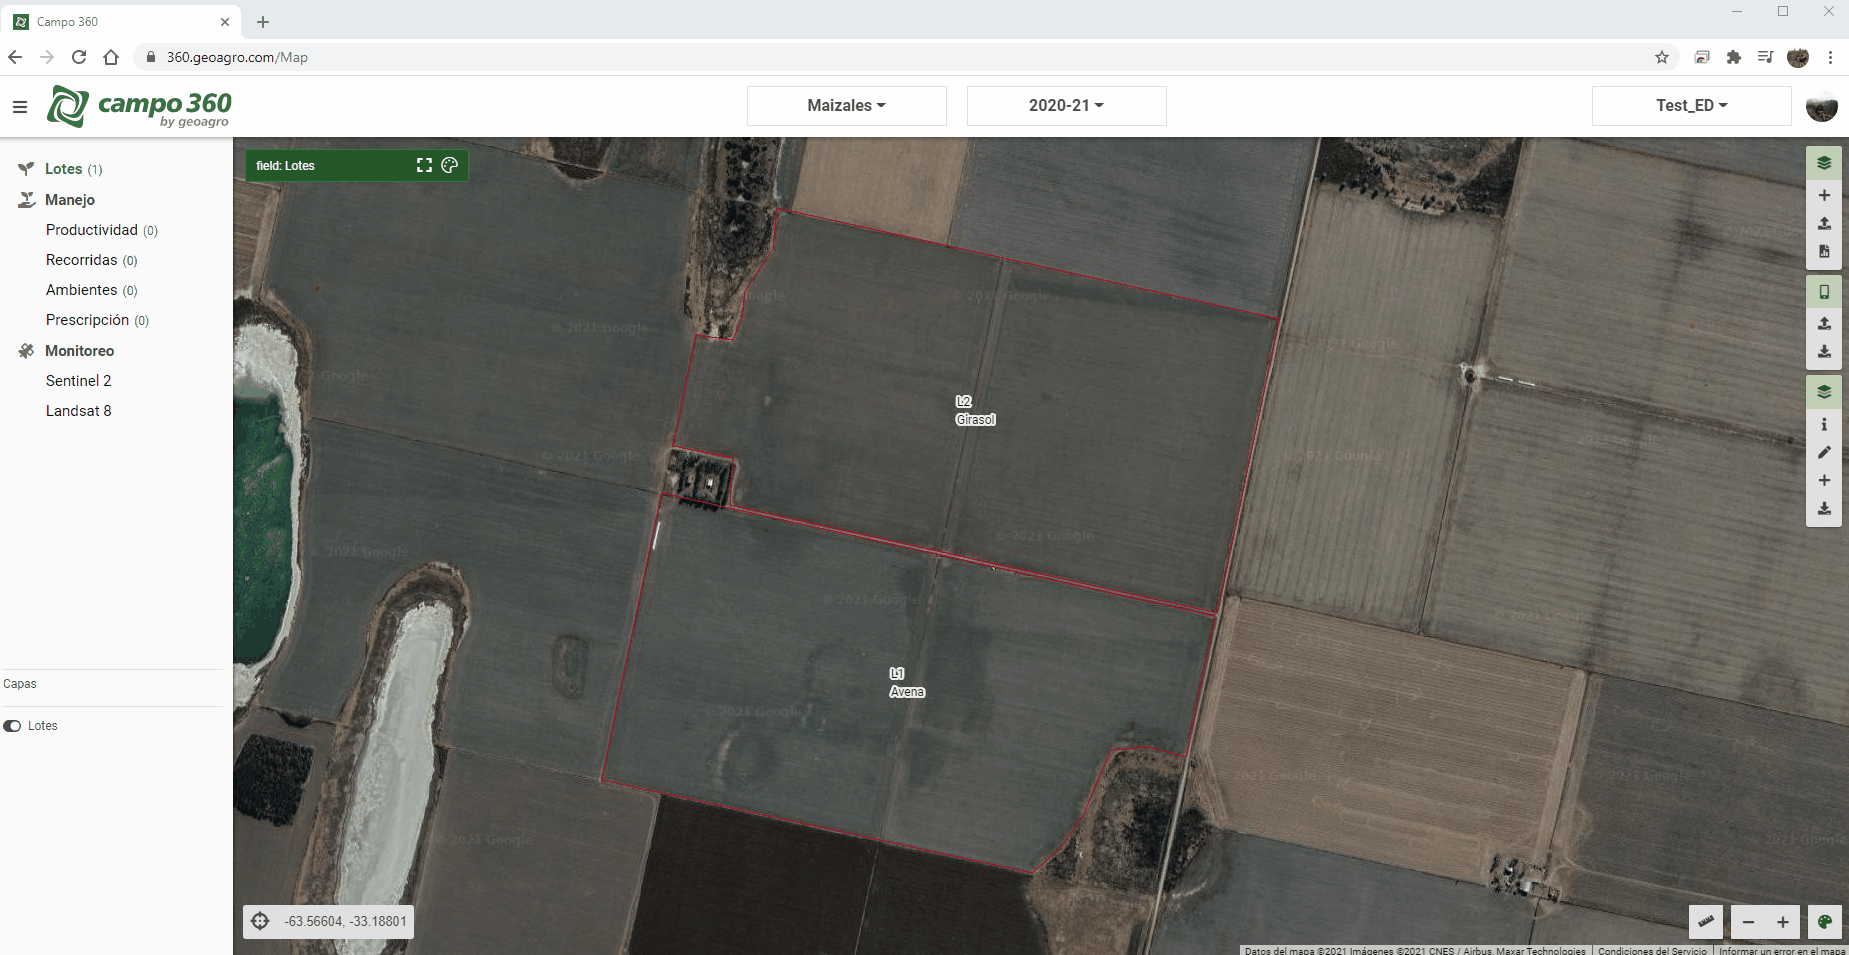Image resolution: width=1849 pixels, height=955 pixels.
Task: Toggle the Lotes layer switch under Capas
Action: point(12,726)
